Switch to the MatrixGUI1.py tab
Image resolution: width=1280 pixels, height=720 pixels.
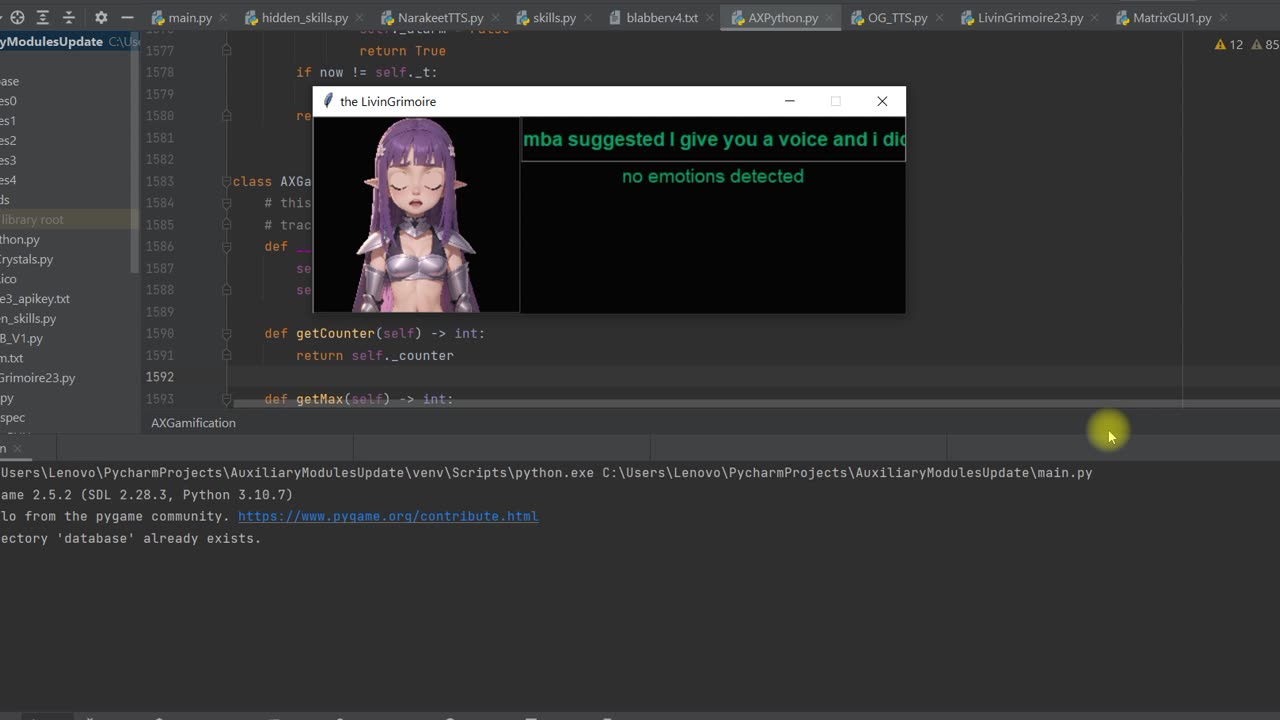[1171, 18]
